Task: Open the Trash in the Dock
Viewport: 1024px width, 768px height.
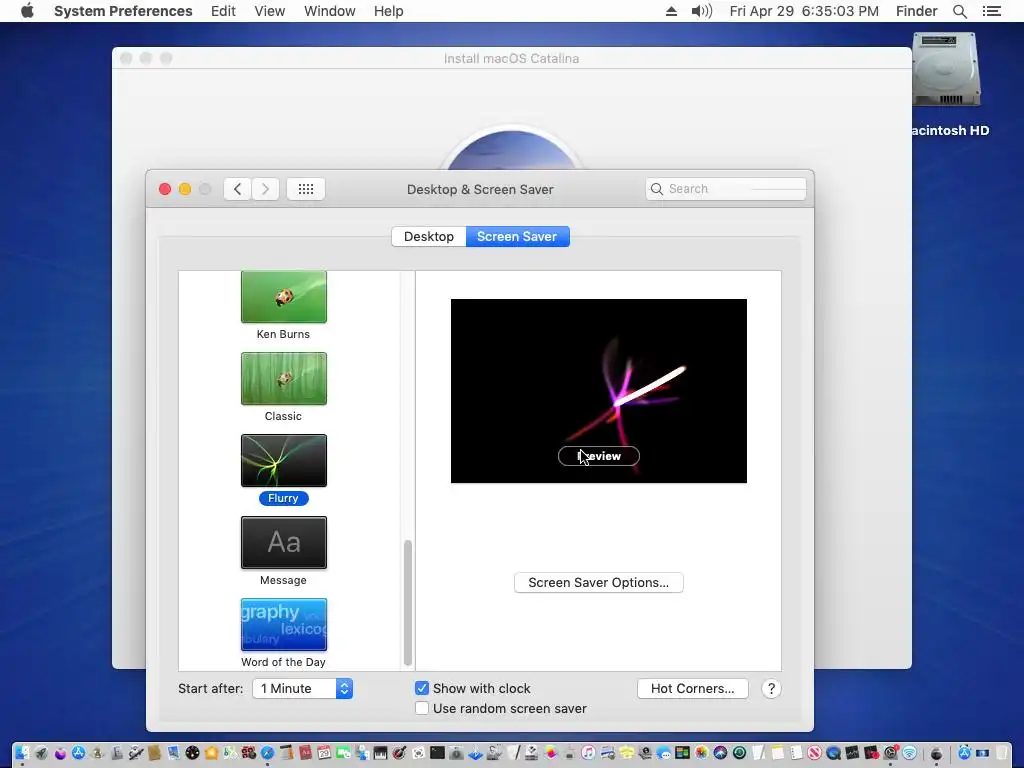Action: [x=1002, y=753]
